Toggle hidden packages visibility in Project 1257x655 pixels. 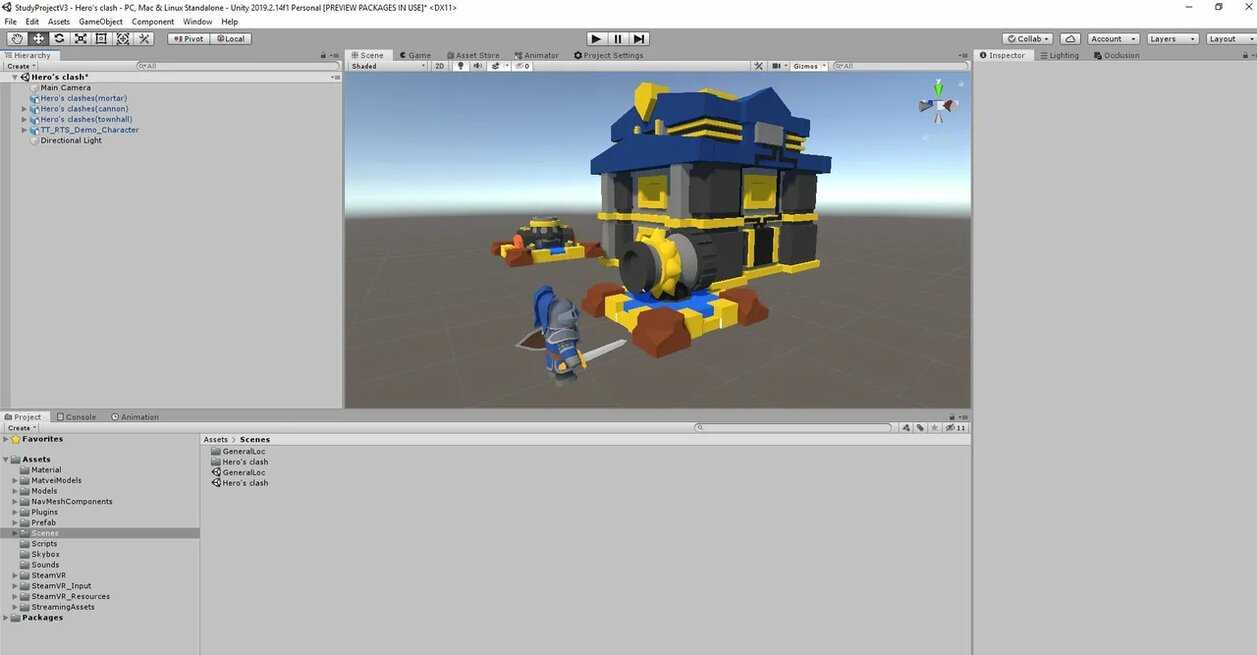[x=957, y=428]
